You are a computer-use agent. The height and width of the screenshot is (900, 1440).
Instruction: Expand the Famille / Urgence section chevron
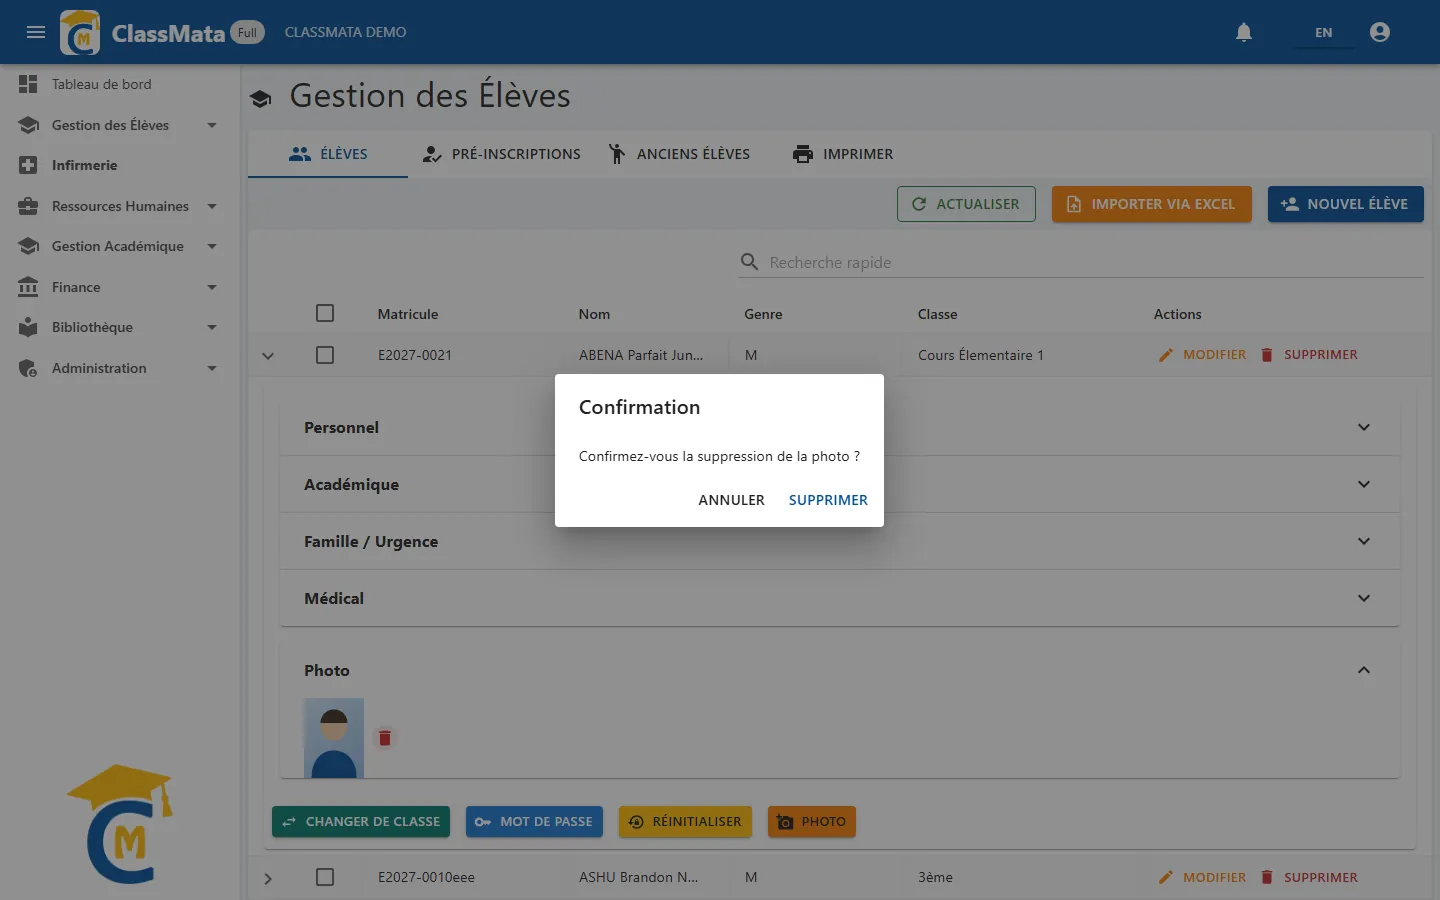coord(1364,541)
